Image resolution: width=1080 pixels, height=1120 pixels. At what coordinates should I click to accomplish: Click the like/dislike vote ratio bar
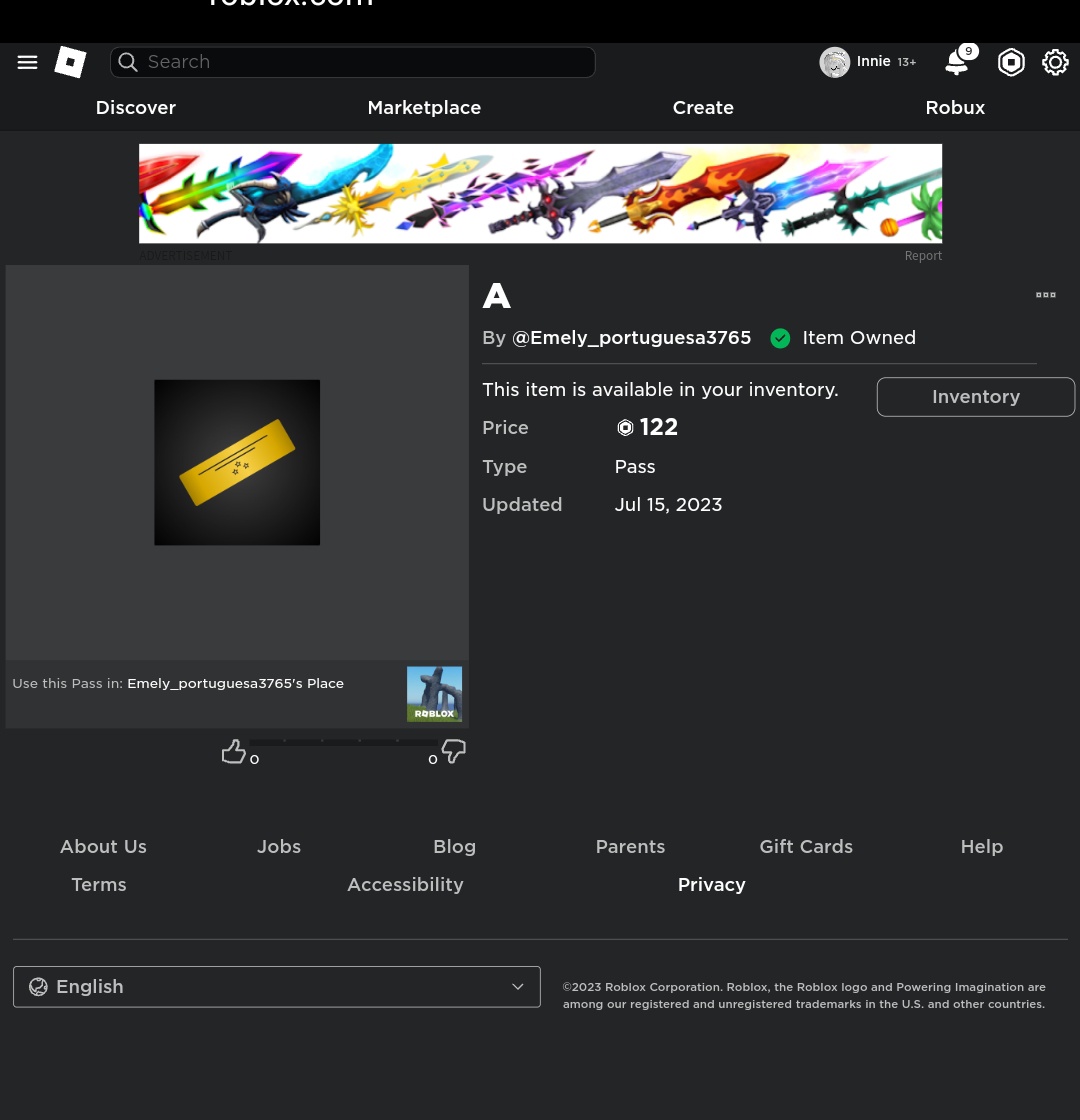(343, 743)
